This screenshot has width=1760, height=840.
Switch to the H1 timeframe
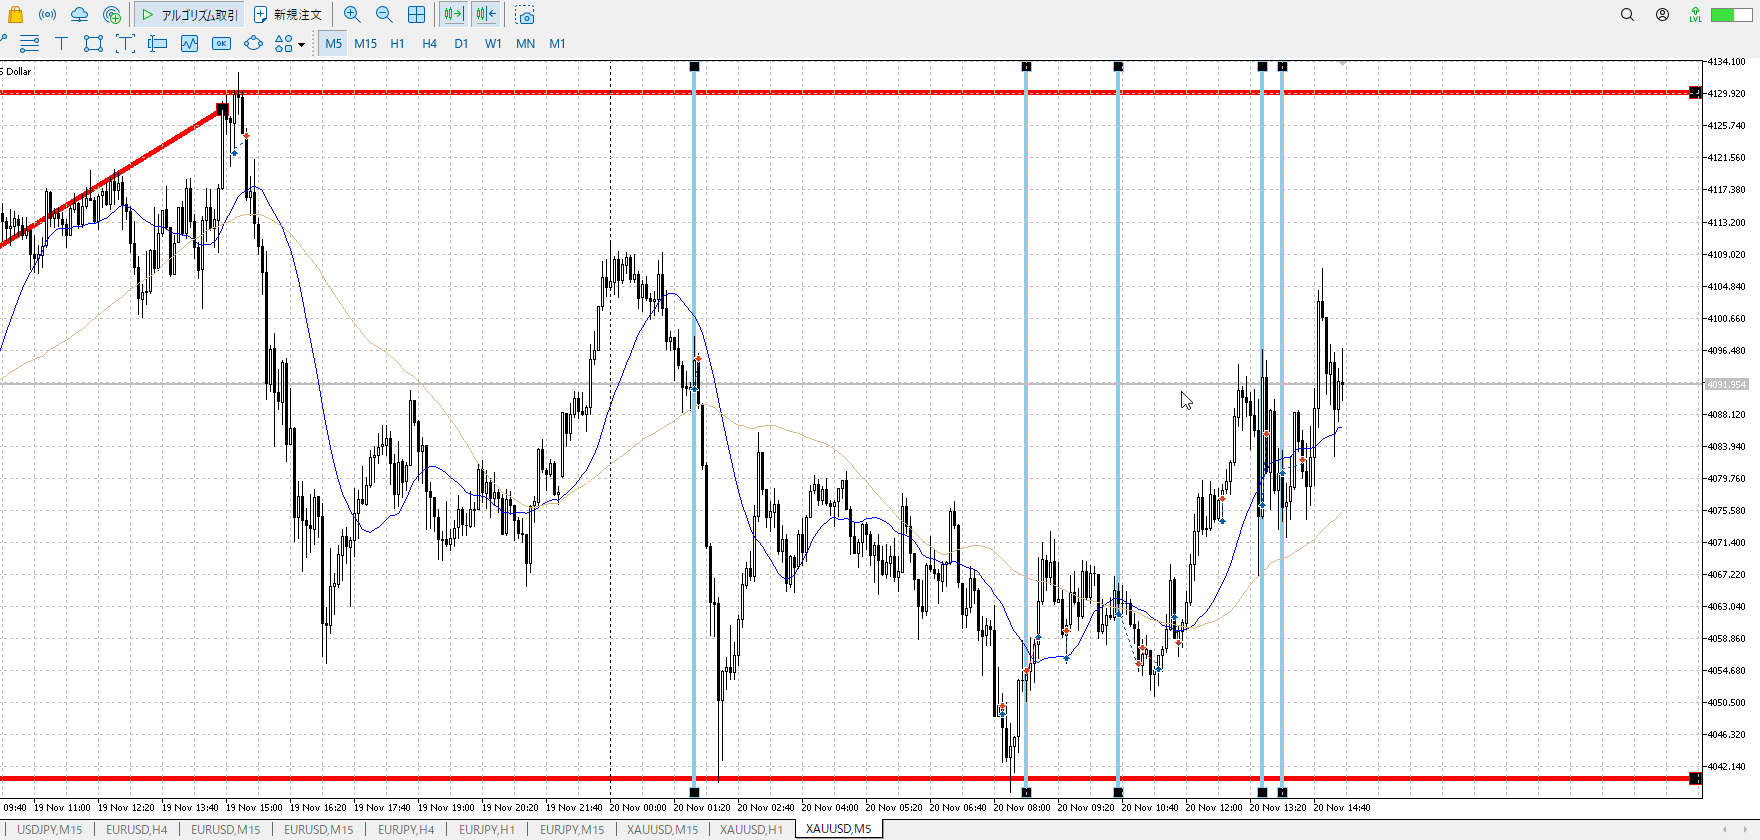click(x=397, y=43)
